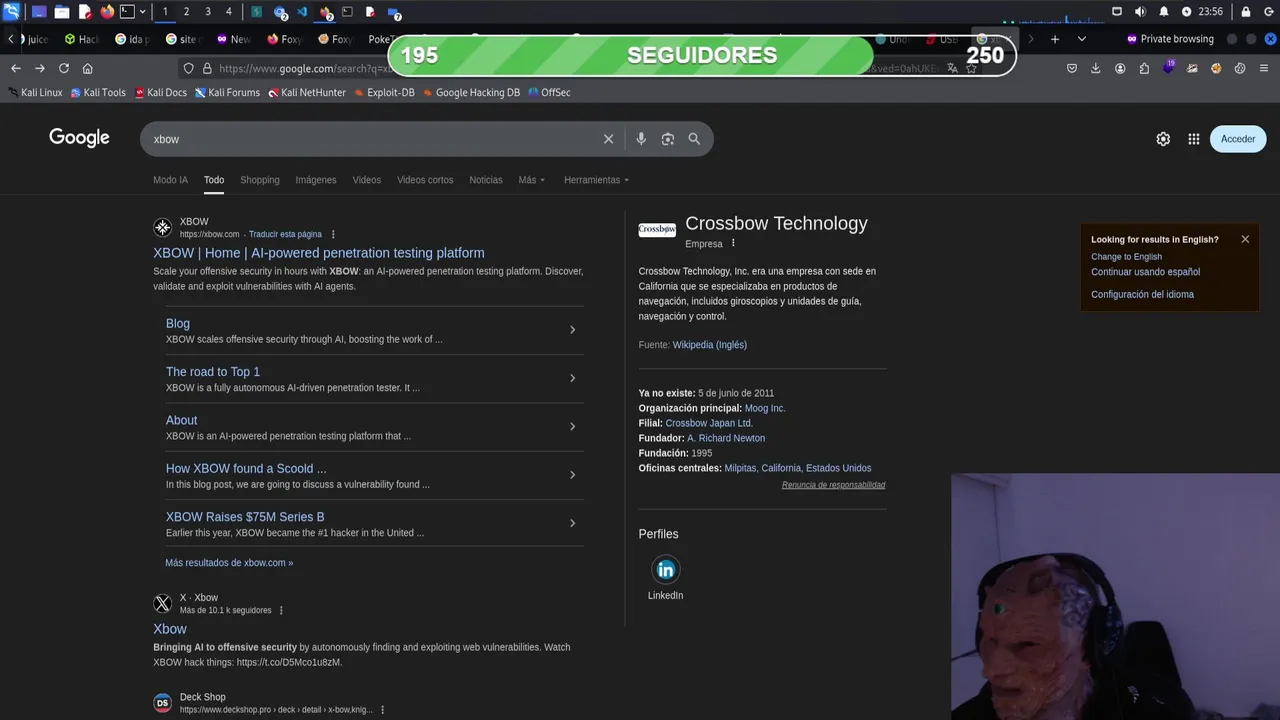Open the X Xbow profile result link
Image resolution: width=1280 pixels, height=720 pixels.
(170, 629)
